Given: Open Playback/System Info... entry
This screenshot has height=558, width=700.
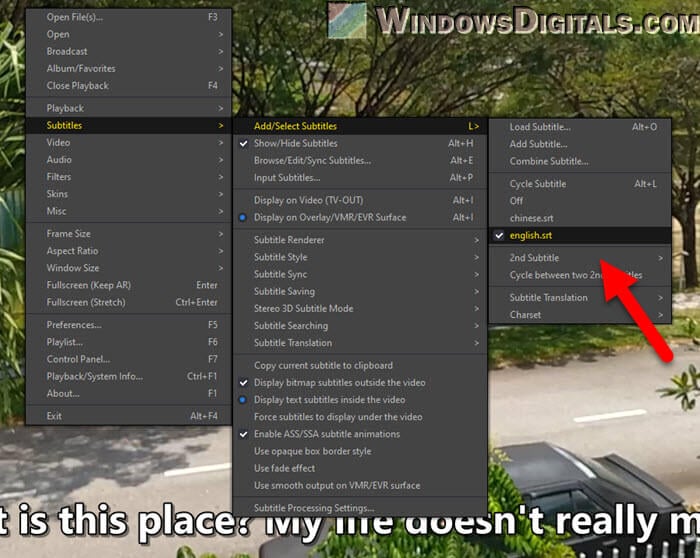Looking at the screenshot, I should pyautogui.click(x=129, y=376).
